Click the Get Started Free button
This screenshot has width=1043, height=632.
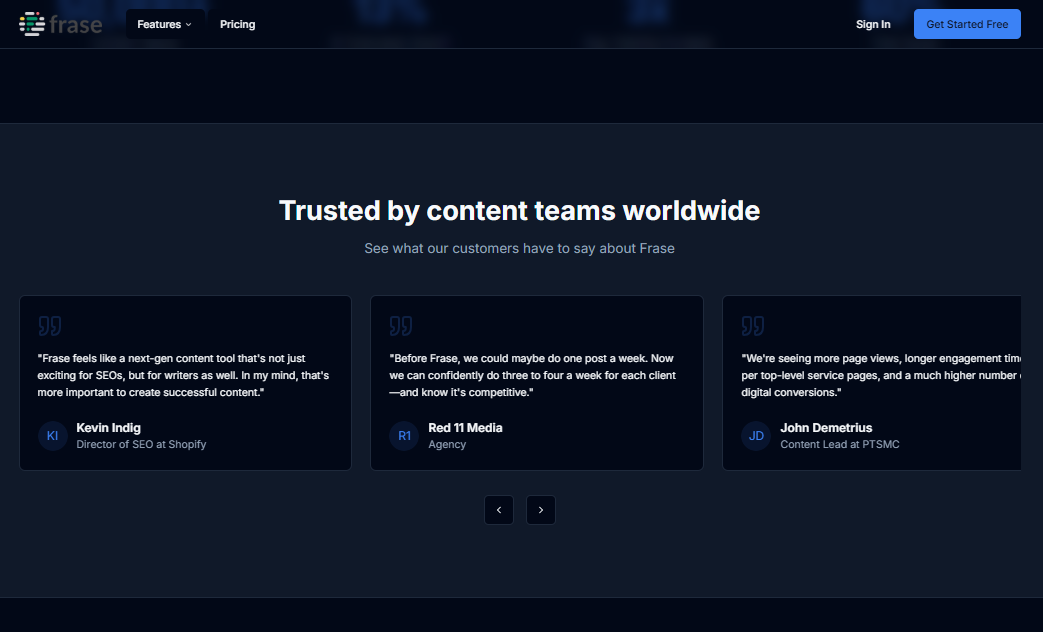click(x=967, y=25)
